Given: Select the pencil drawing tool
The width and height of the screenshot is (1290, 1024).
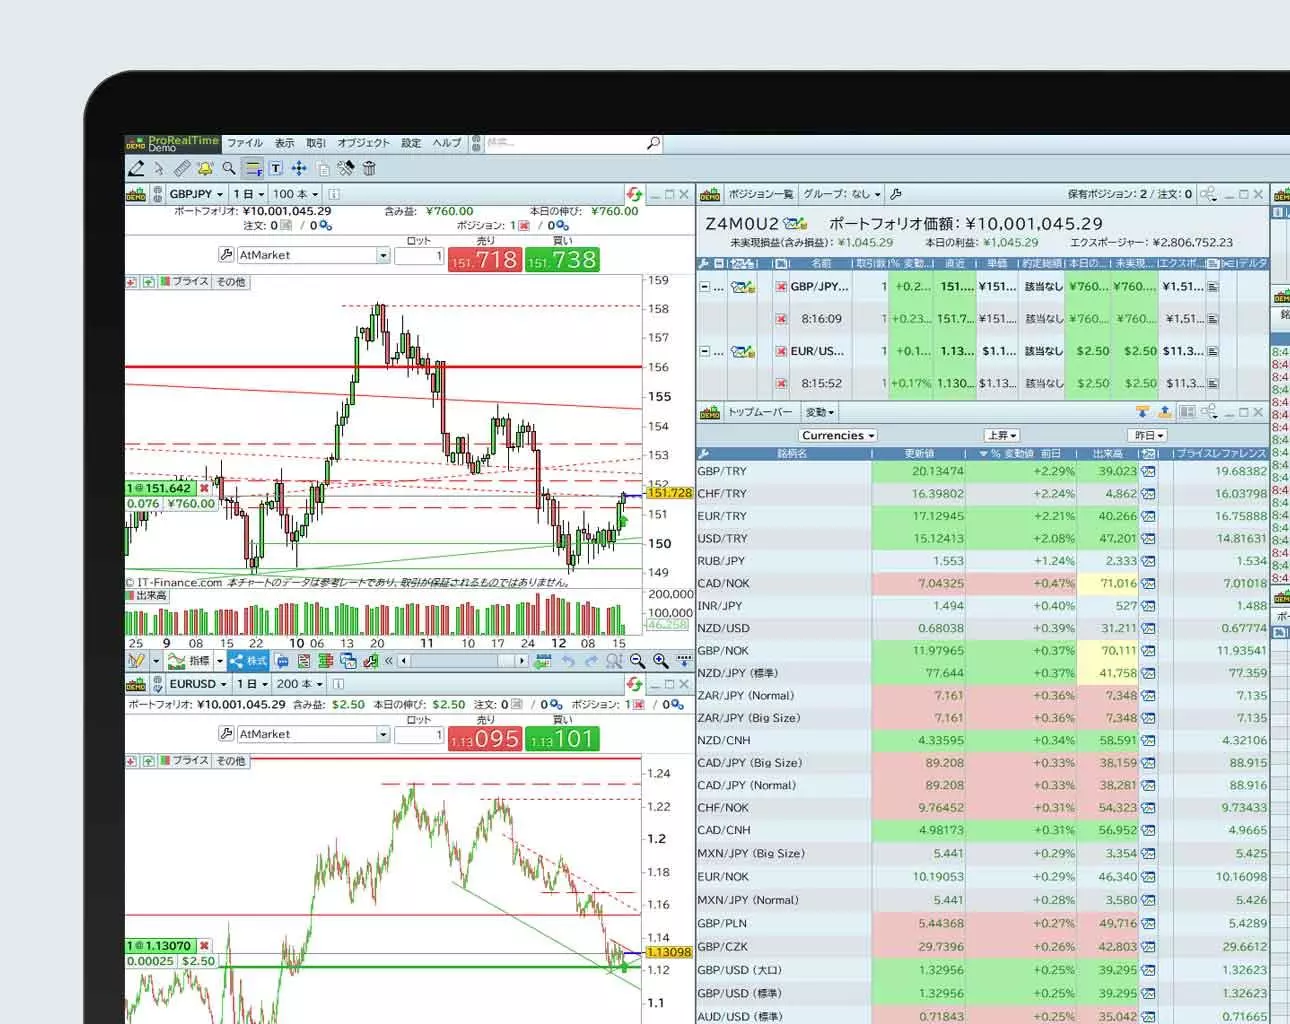Looking at the screenshot, I should tap(137, 168).
